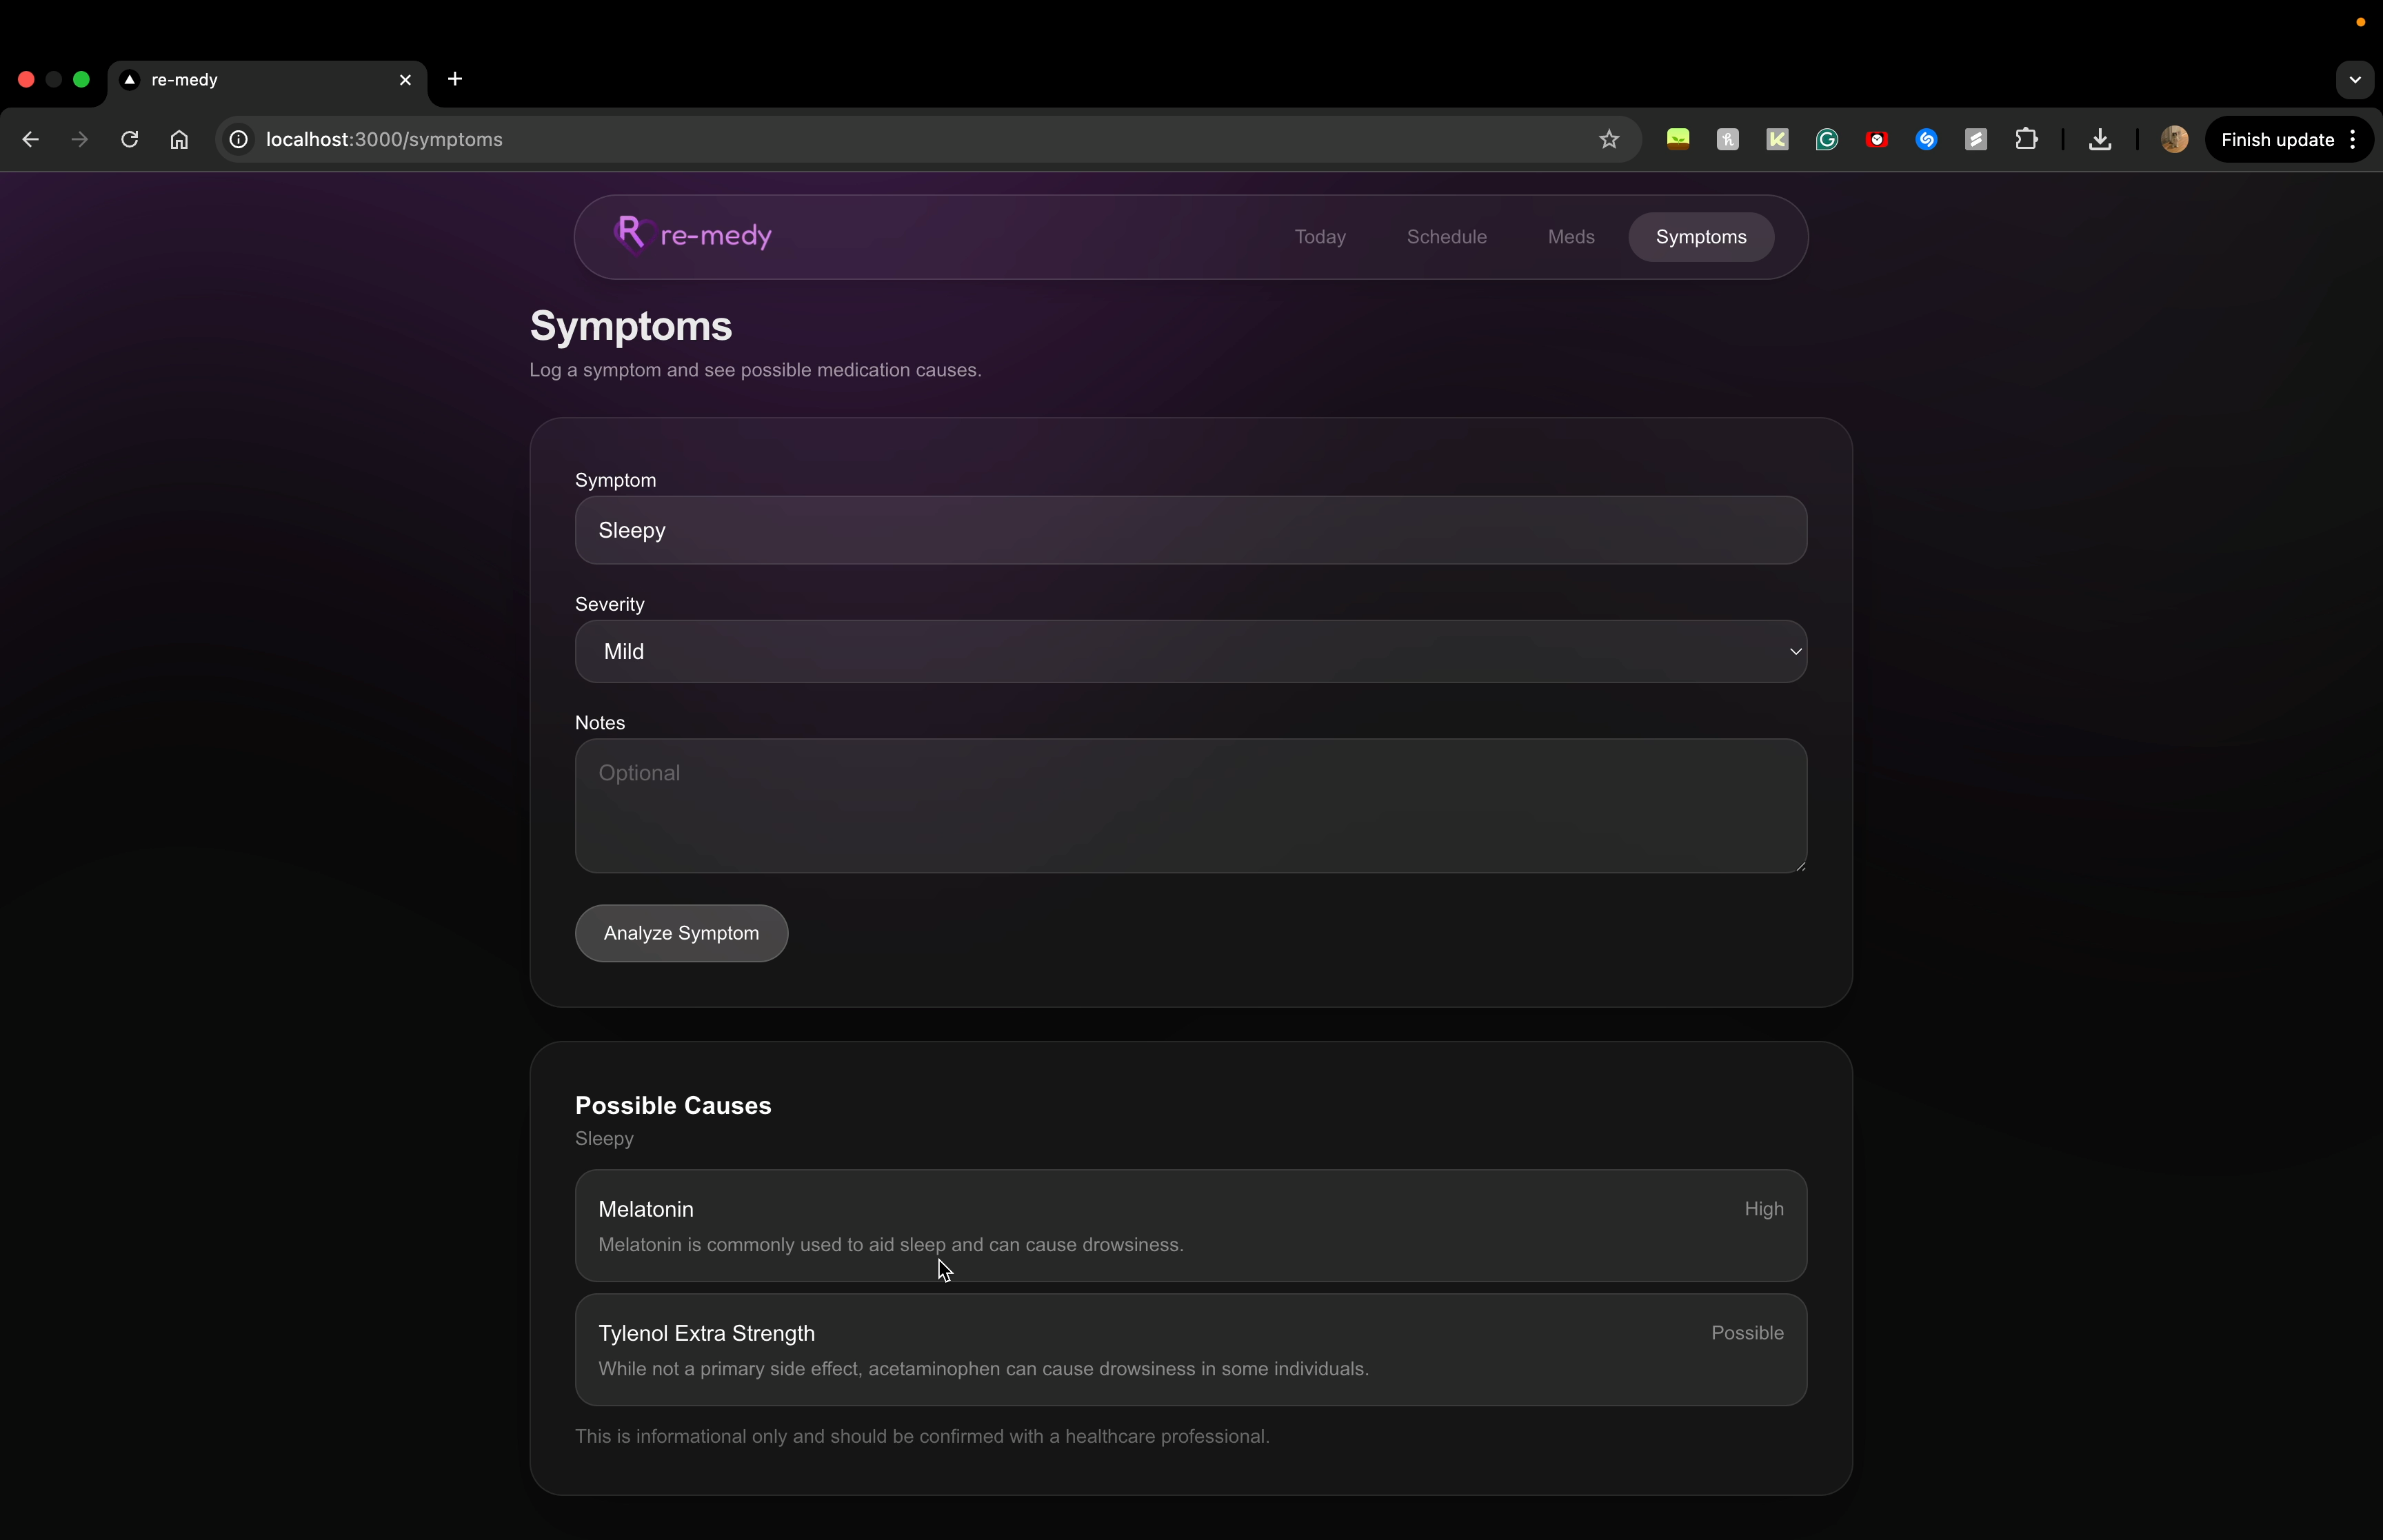Expand the tab search chevron
This screenshot has width=2383, height=1540.
pyautogui.click(x=2354, y=80)
